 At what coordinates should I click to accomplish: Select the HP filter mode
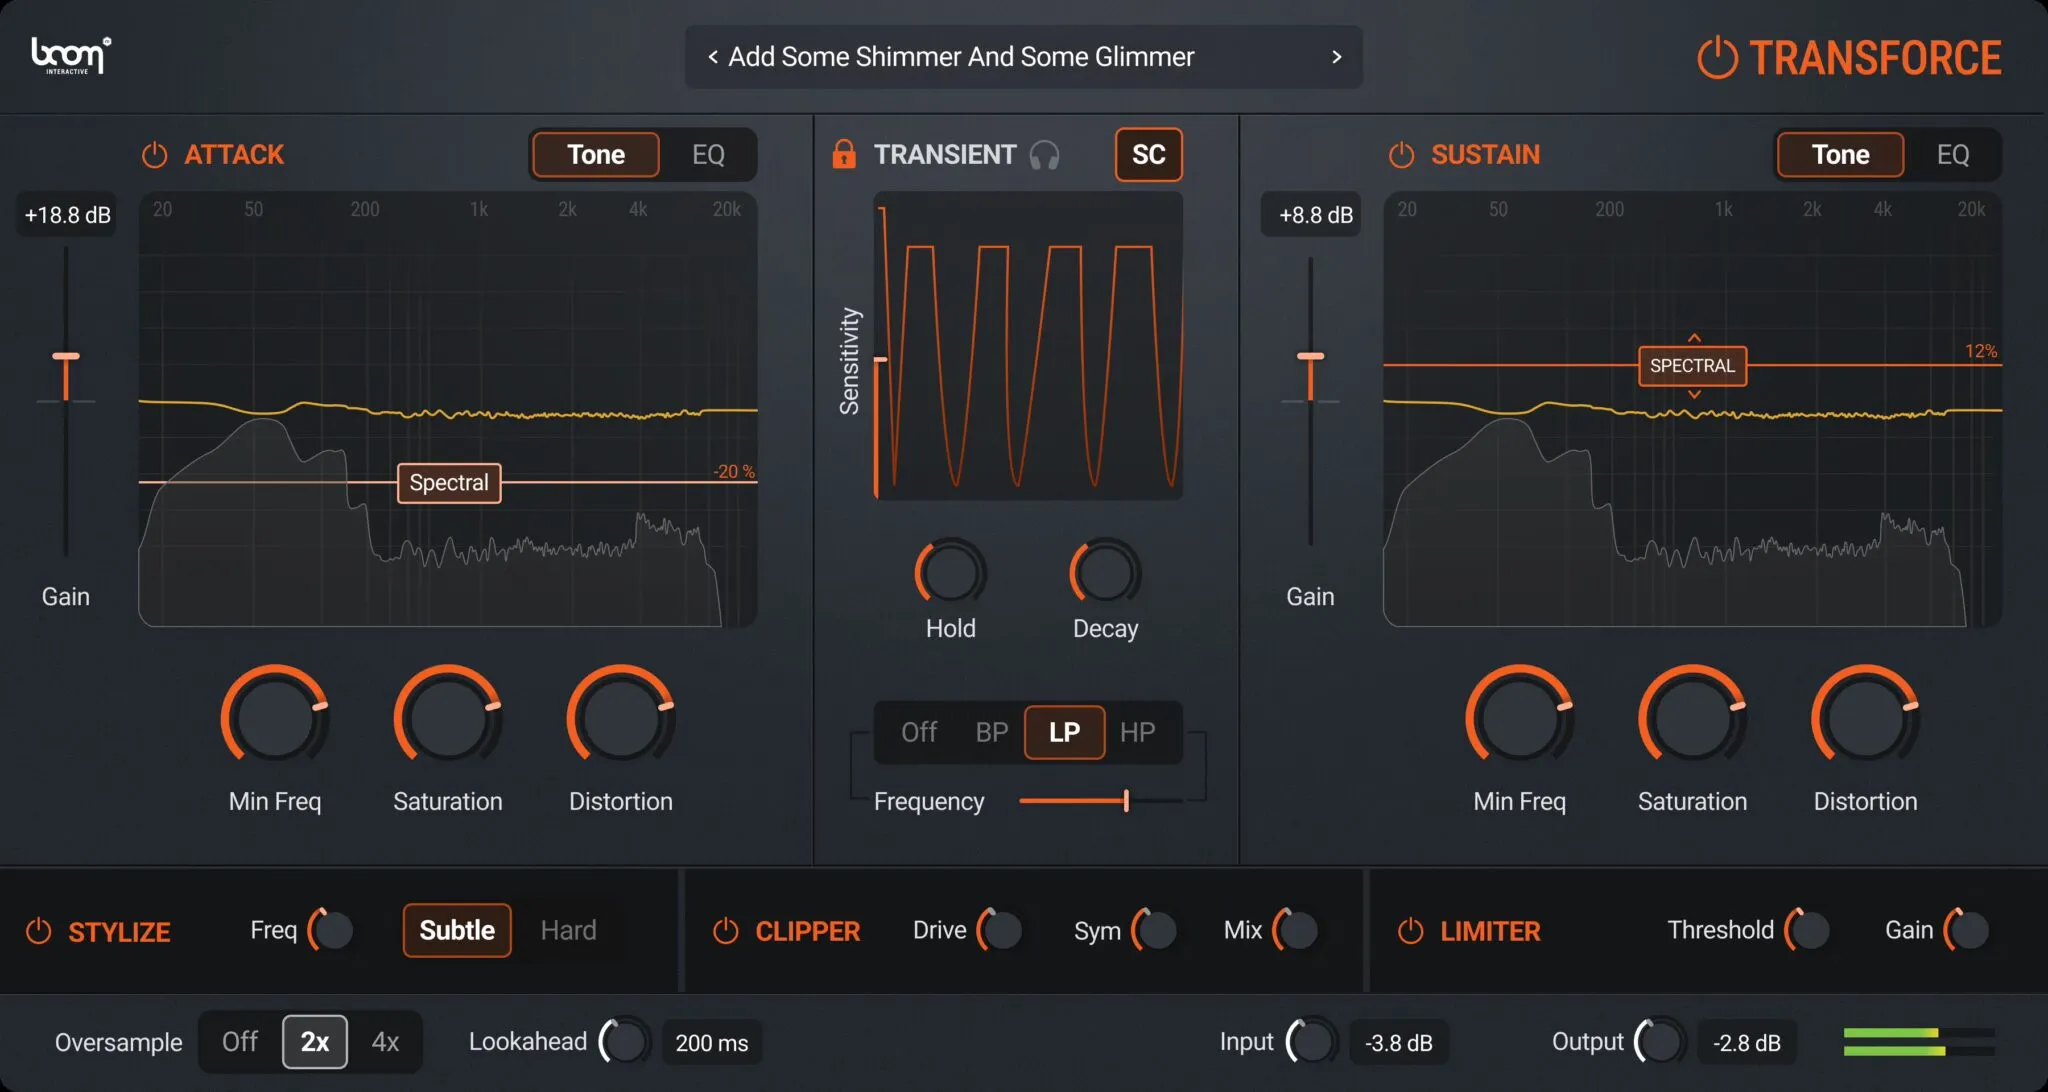coord(1137,732)
